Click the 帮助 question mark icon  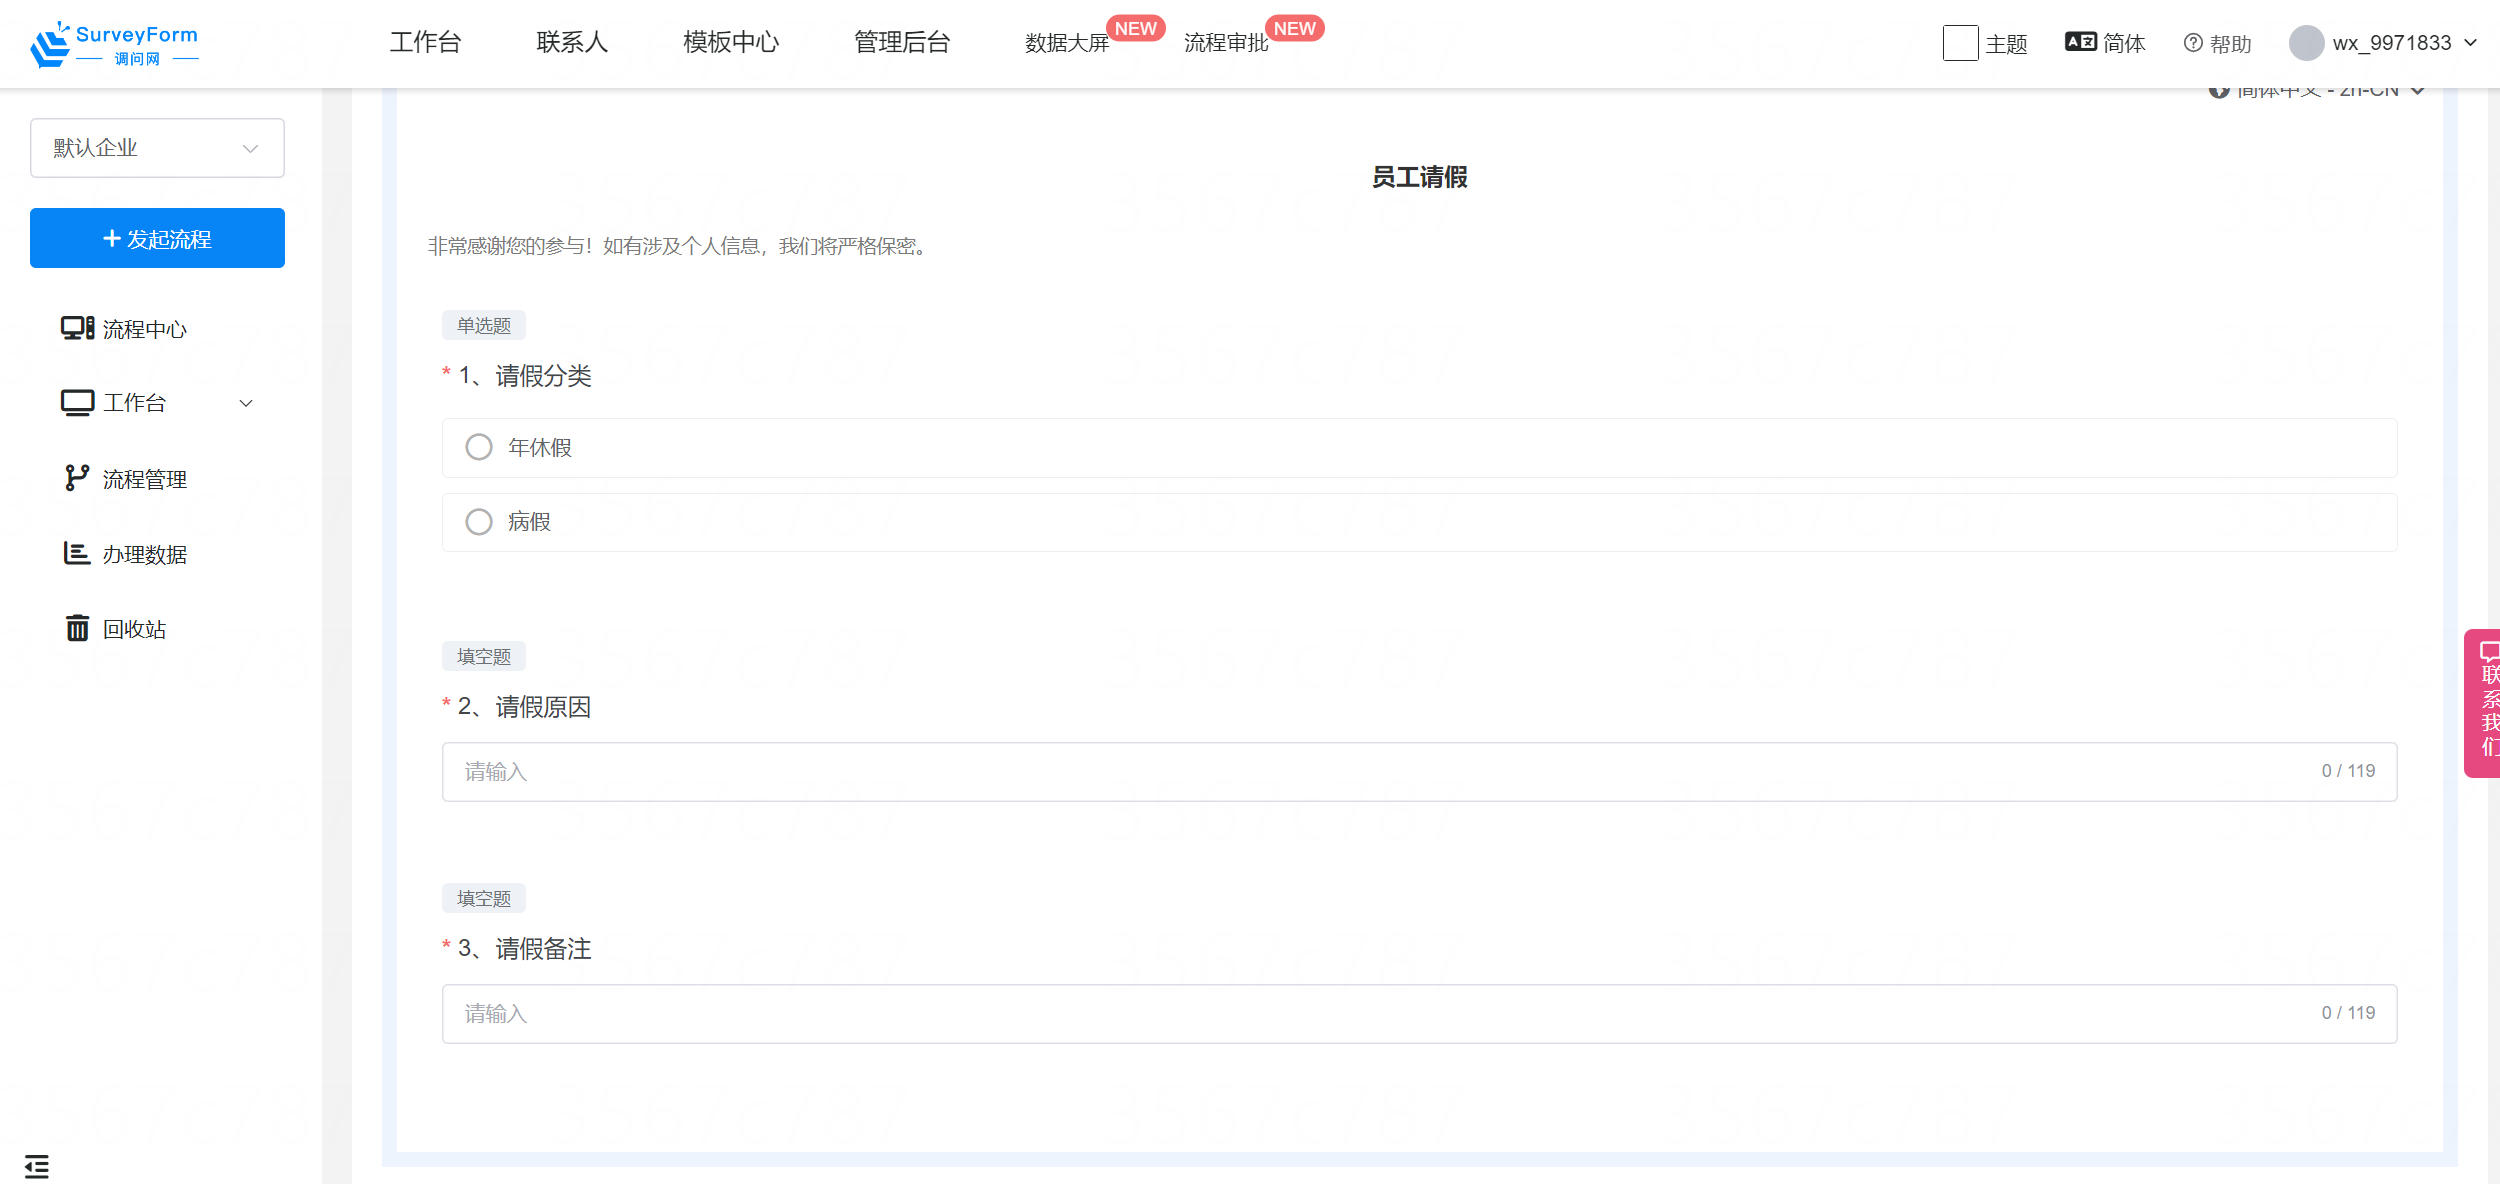click(x=2193, y=43)
